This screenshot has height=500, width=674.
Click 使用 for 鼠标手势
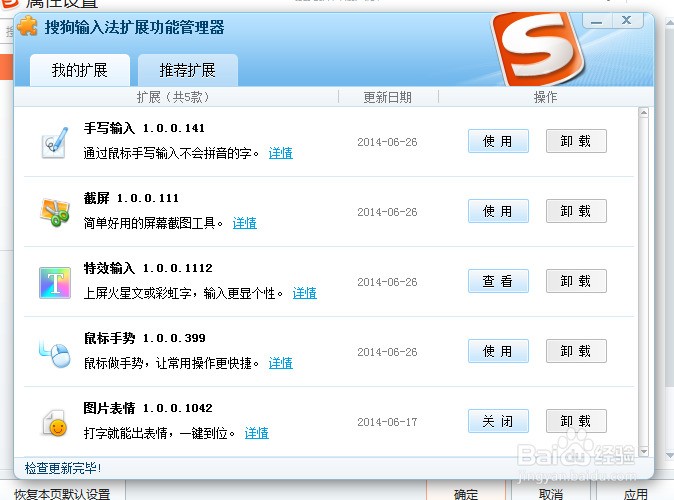pyautogui.click(x=498, y=351)
